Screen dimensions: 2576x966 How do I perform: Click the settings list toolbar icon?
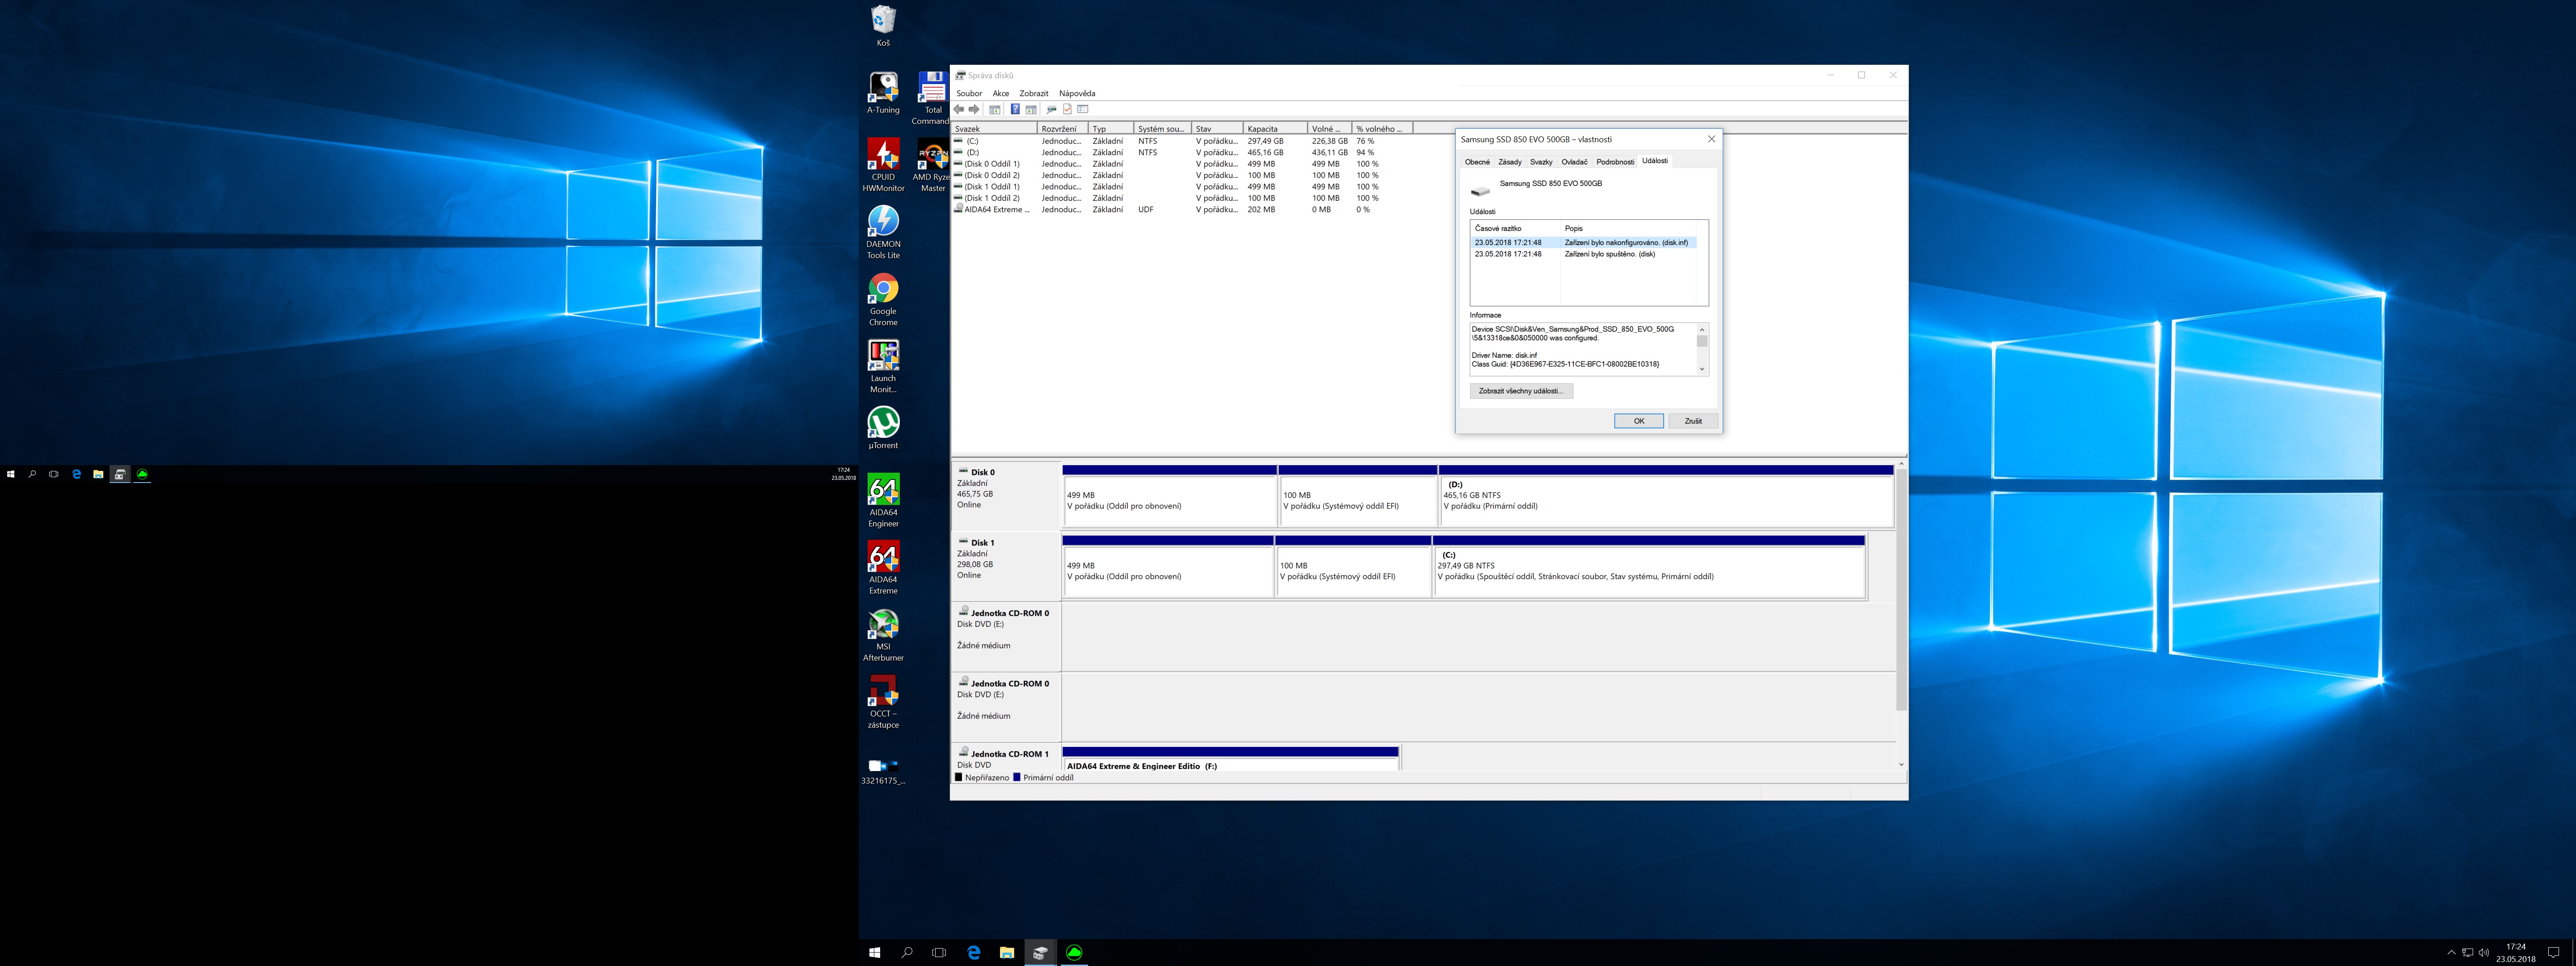1083,109
